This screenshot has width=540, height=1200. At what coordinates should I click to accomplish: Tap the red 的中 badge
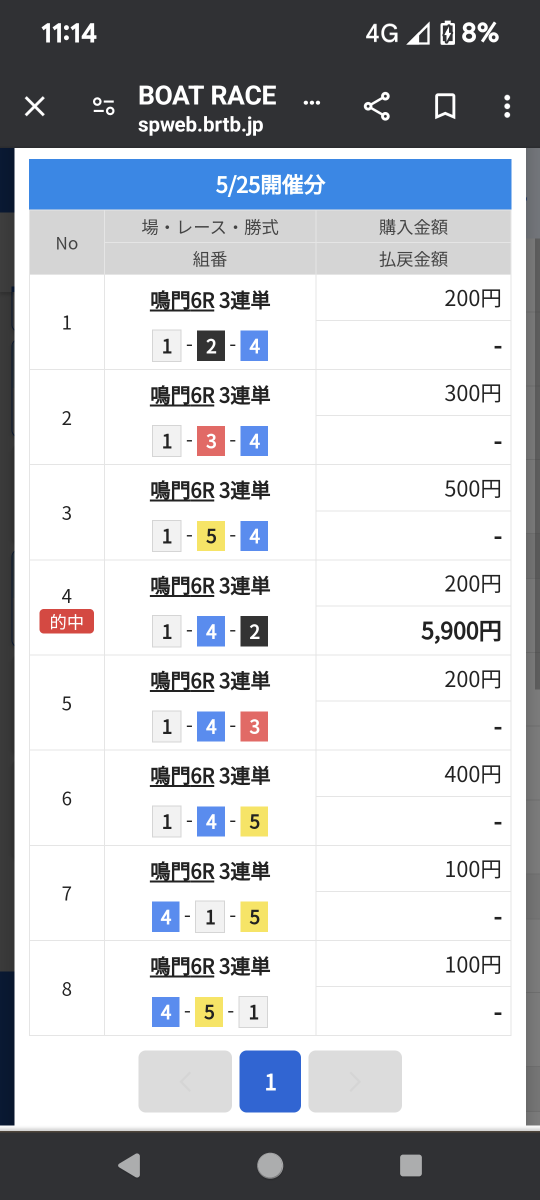pyautogui.click(x=67, y=622)
